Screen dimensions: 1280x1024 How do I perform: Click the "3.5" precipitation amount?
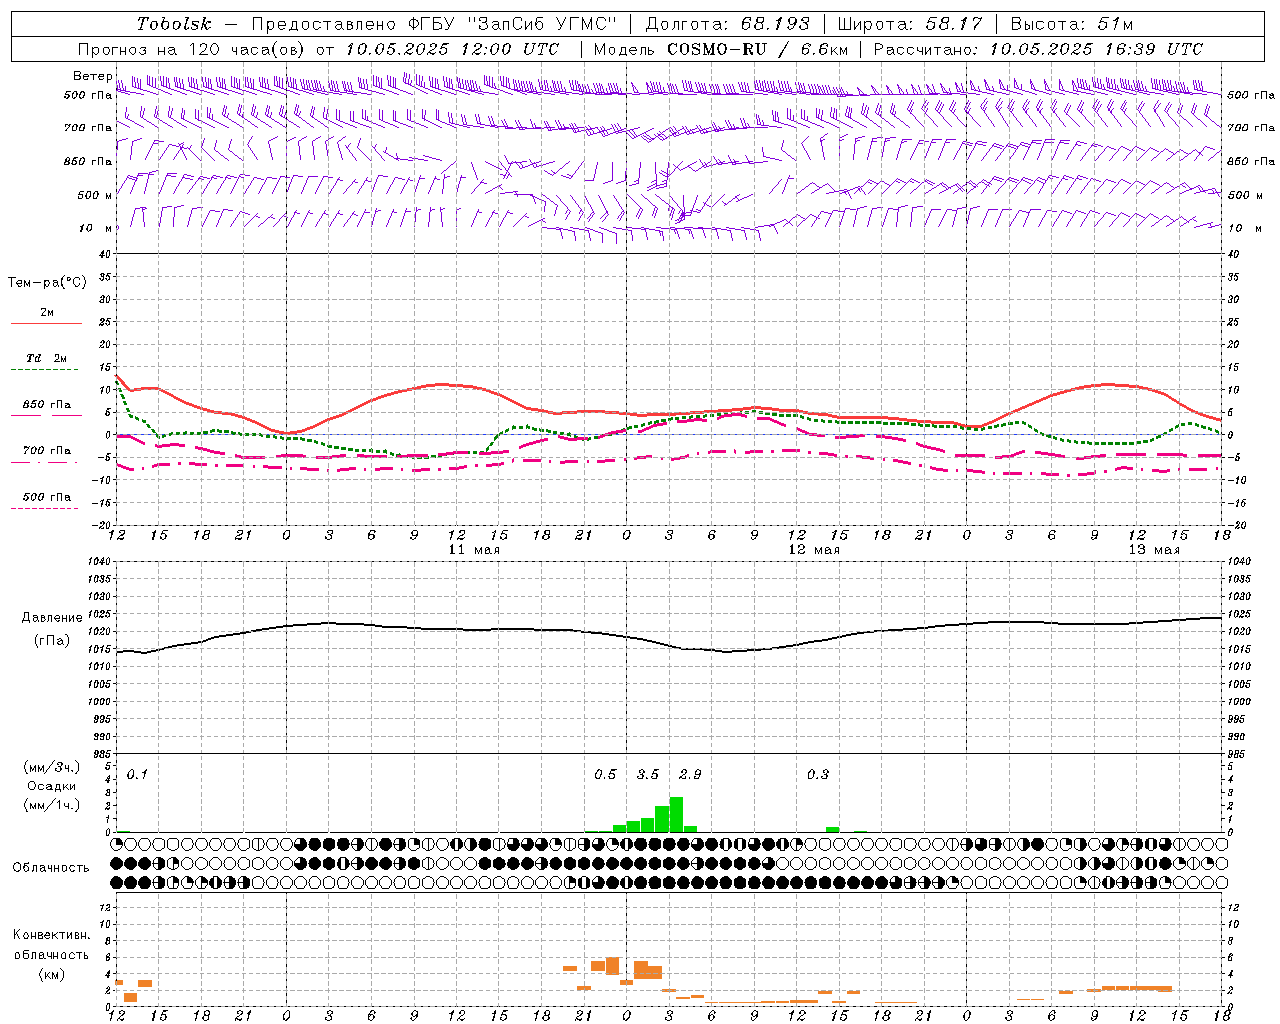click(x=648, y=775)
